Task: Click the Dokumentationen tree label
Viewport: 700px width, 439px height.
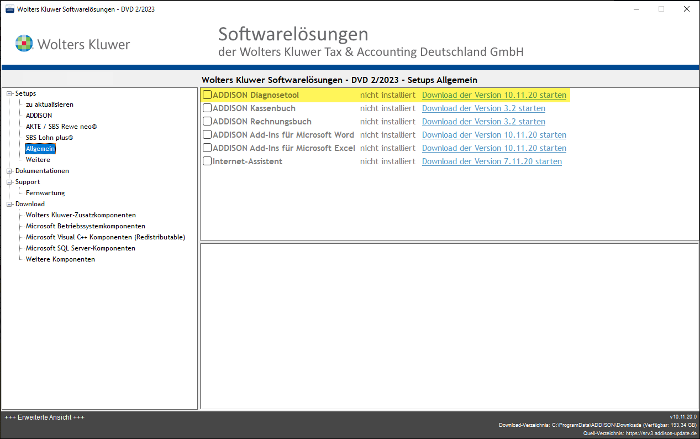Action: (x=42, y=171)
